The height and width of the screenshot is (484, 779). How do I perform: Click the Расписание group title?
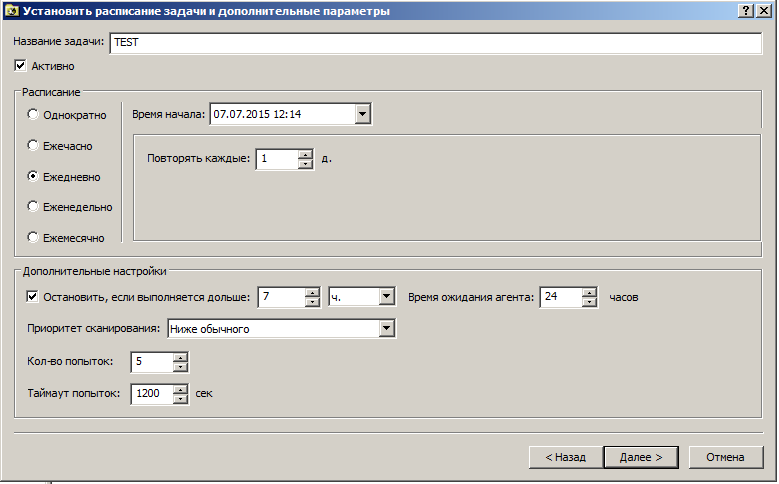[x=51, y=92]
